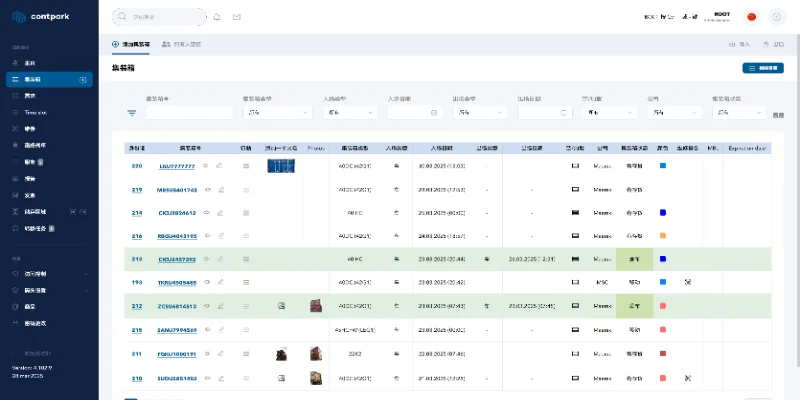The image size is (800, 400).
Task: Click the filter icon beside search fields
Action: pos(131,113)
